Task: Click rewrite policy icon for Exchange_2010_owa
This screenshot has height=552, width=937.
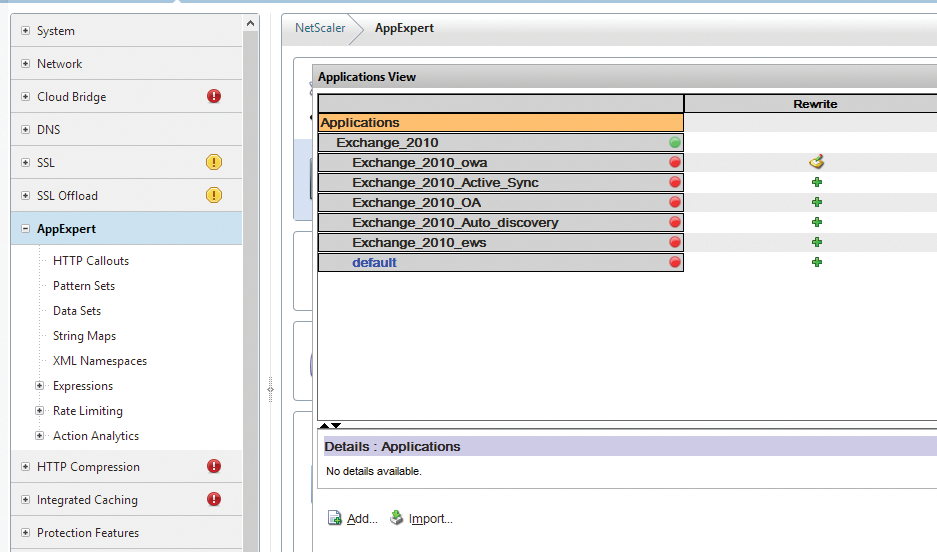Action: coord(816,162)
